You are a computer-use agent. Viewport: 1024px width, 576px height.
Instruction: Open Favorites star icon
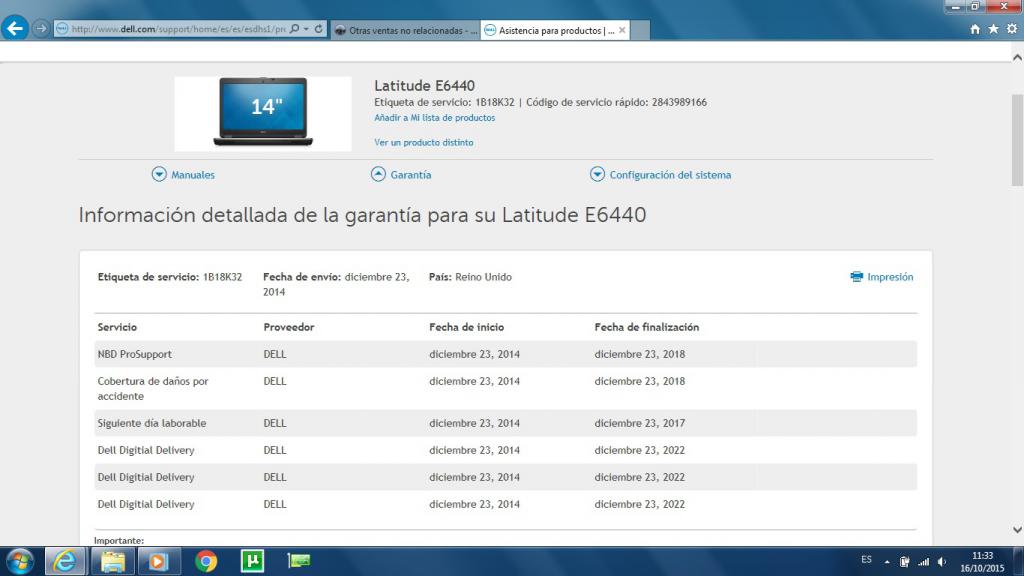tap(993, 29)
